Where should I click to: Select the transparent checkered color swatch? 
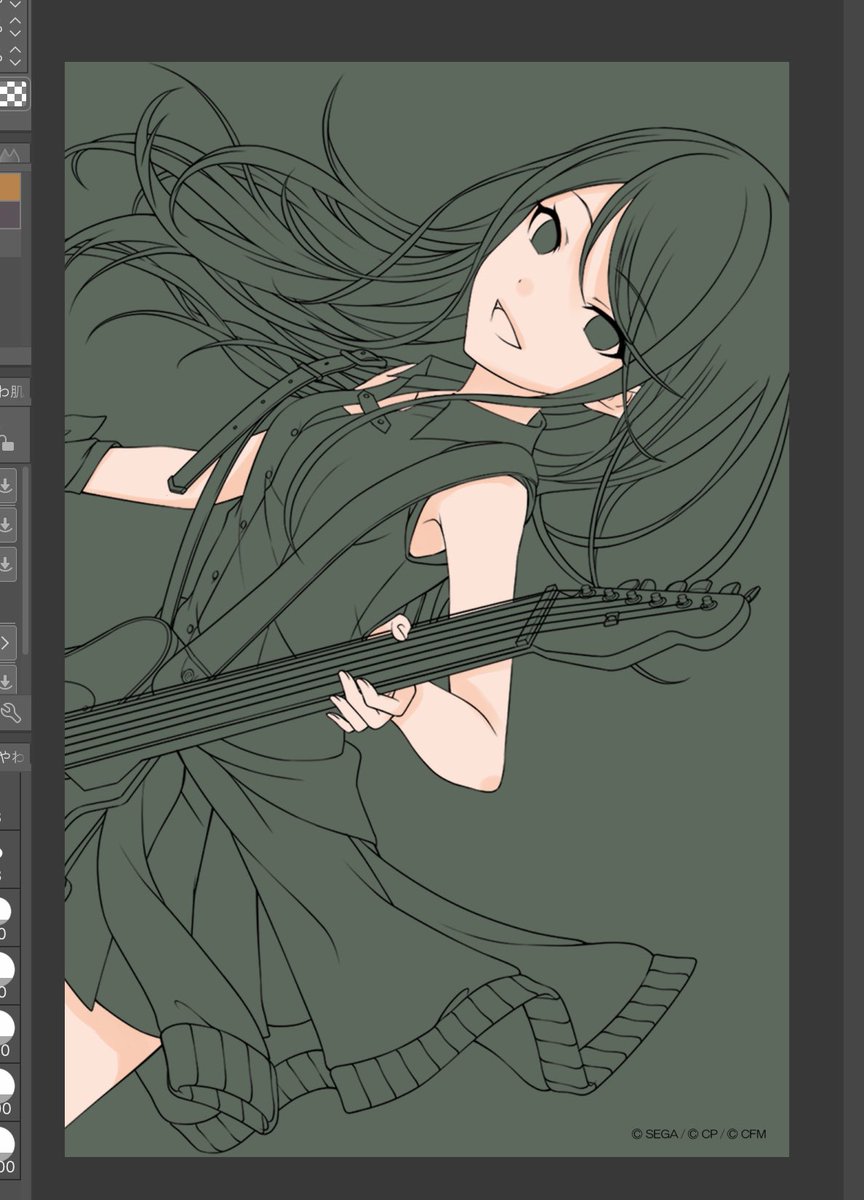click(x=13, y=93)
